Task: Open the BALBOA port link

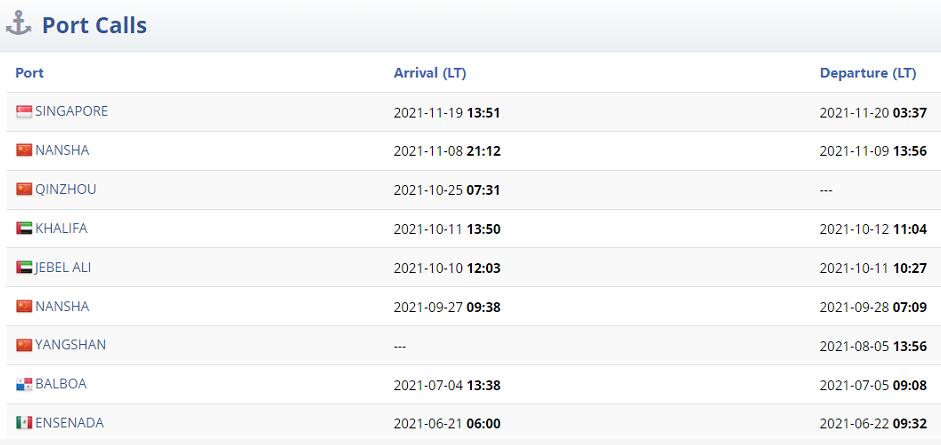Action: (x=60, y=384)
